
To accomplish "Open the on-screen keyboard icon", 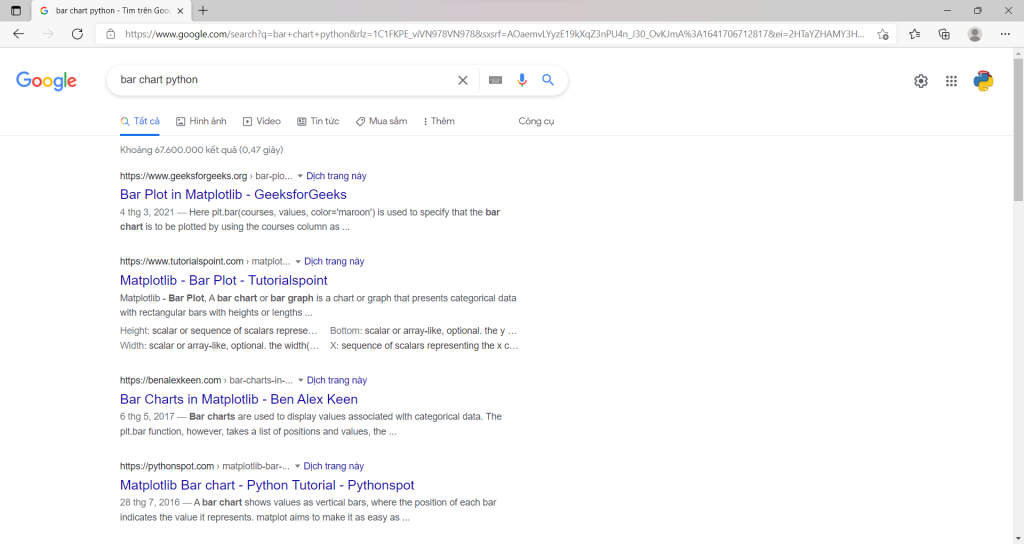I will [x=496, y=80].
